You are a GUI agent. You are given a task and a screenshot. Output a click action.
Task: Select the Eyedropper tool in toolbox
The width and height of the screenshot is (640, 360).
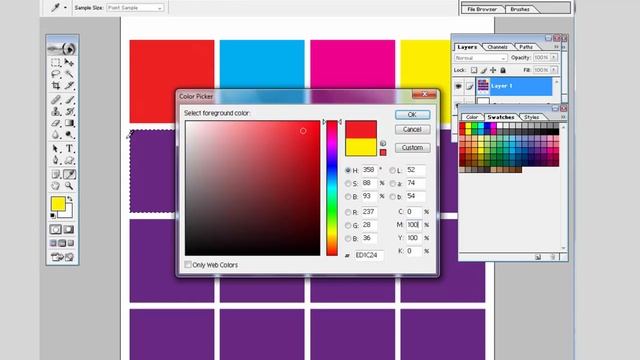click(69, 174)
